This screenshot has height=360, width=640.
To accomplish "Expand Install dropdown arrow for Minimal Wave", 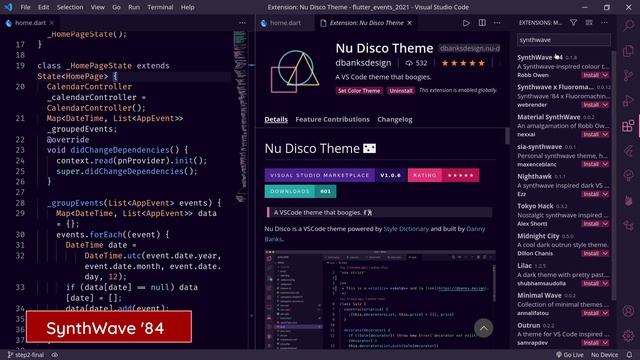I will pos(605,313).
